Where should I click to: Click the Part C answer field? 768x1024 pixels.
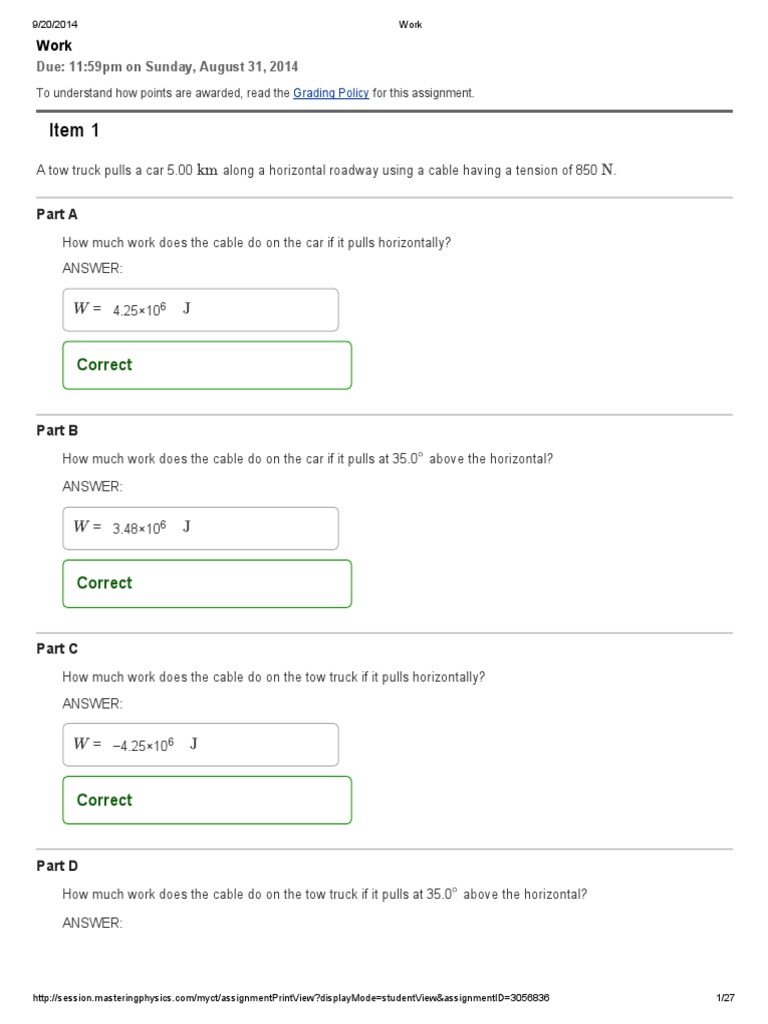point(200,745)
